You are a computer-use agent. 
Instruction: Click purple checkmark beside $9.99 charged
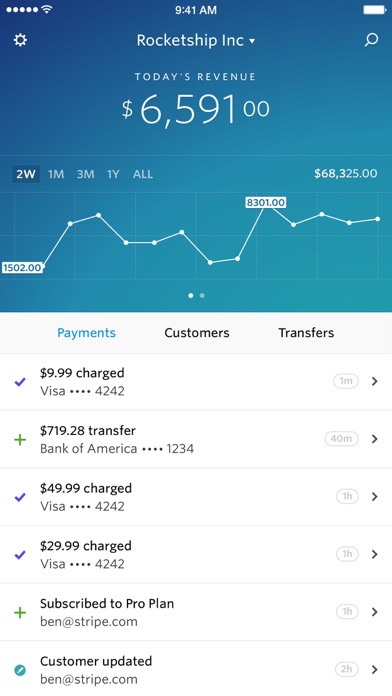pyautogui.click(x=20, y=381)
